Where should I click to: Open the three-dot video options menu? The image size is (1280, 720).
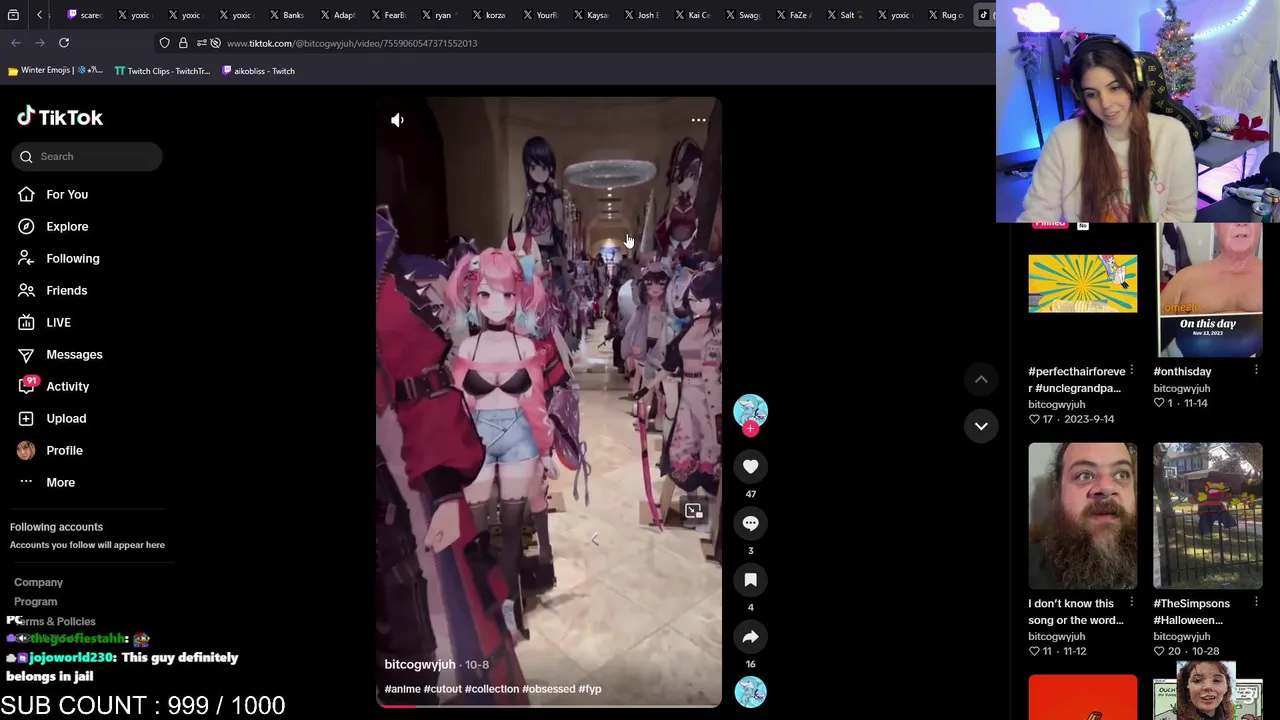[698, 120]
